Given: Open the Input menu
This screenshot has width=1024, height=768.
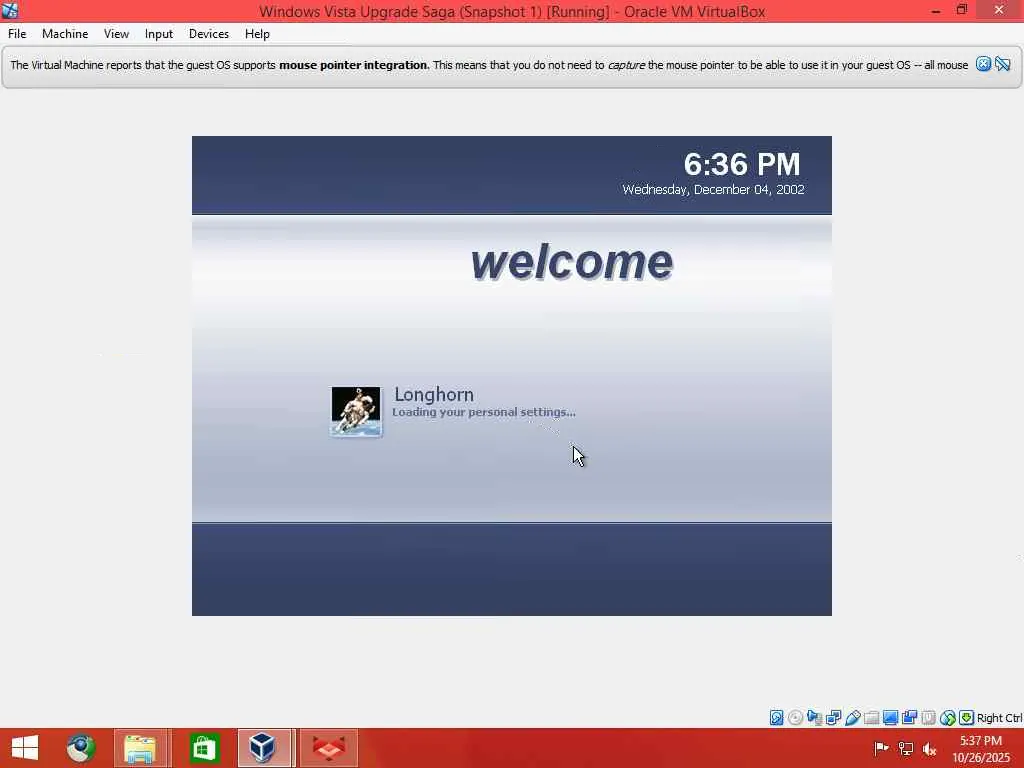Looking at the screenshot, I should coord(159,34).
